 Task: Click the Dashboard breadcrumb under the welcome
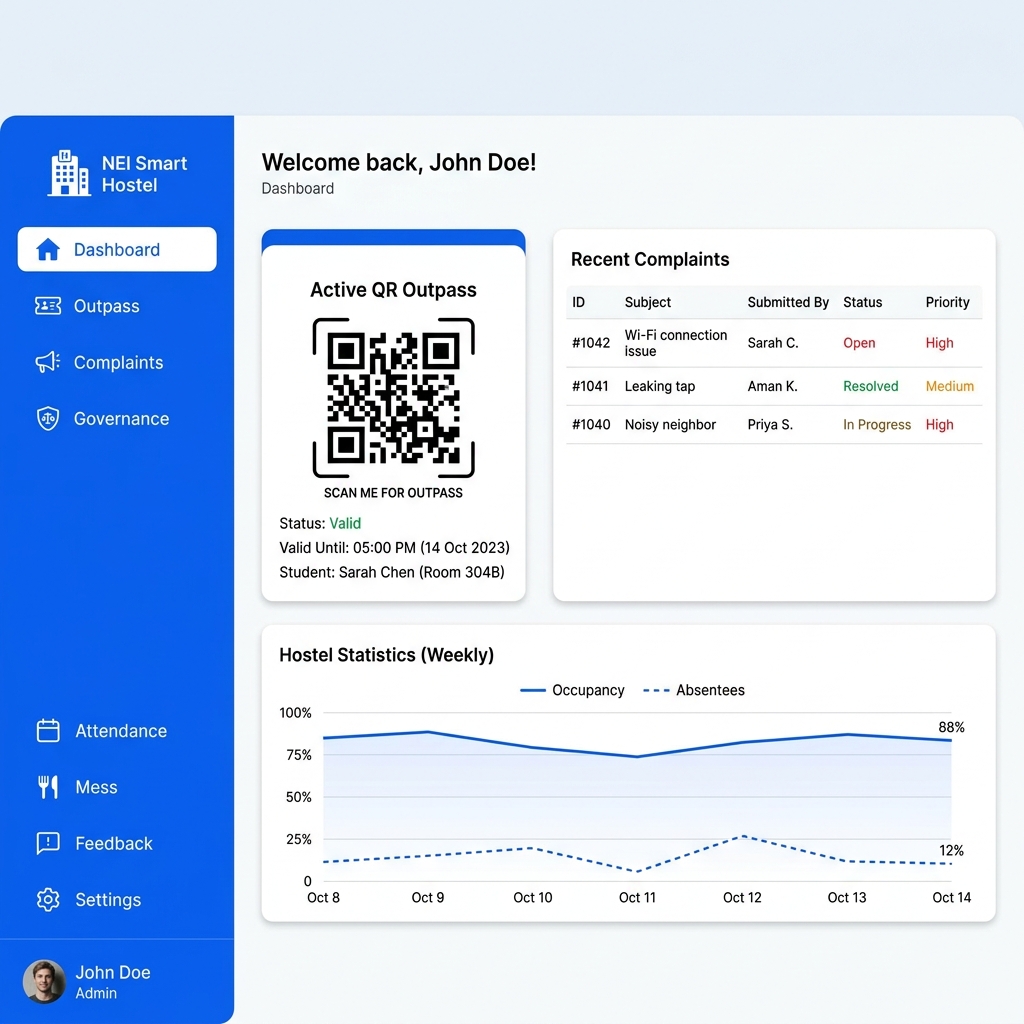(x=298, y=188)
